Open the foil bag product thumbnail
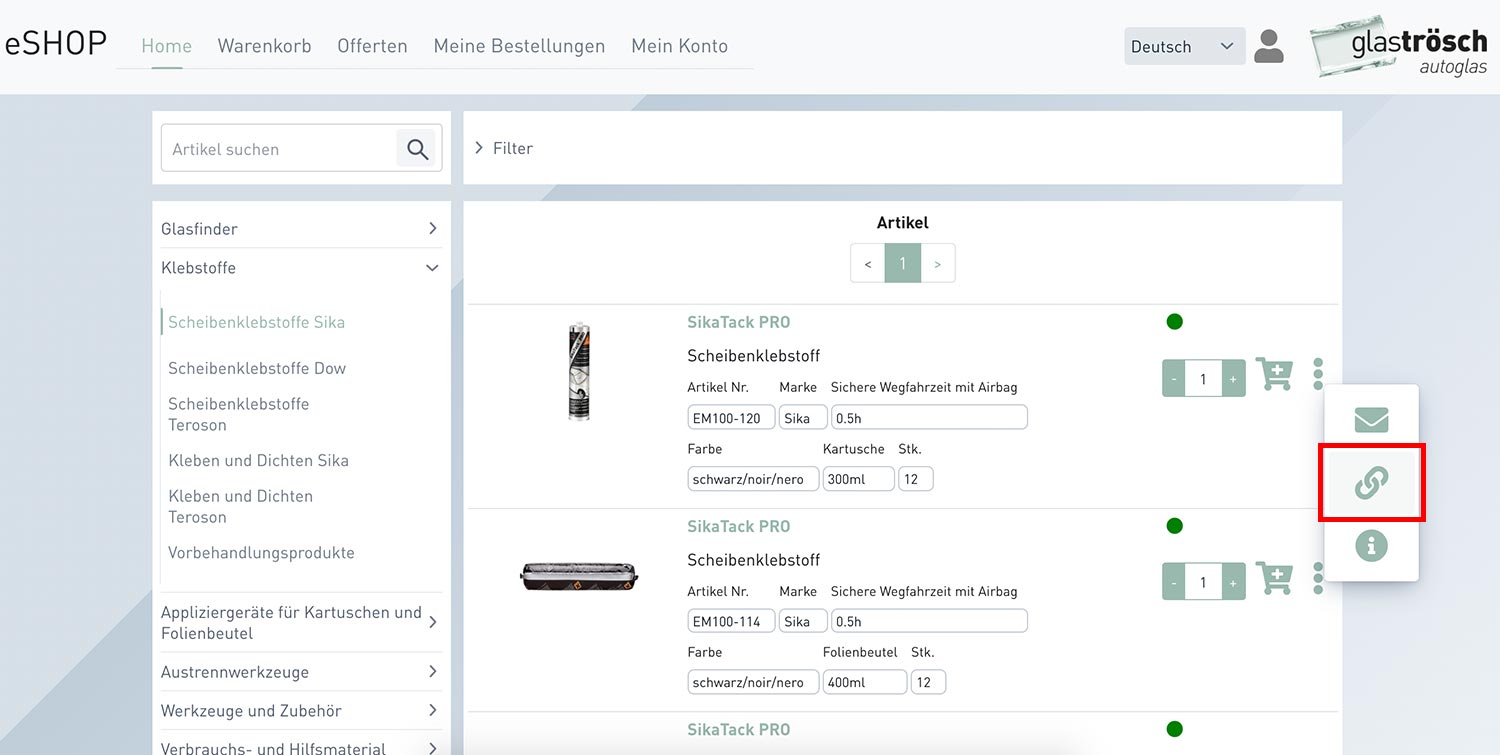 click(579, 576)
